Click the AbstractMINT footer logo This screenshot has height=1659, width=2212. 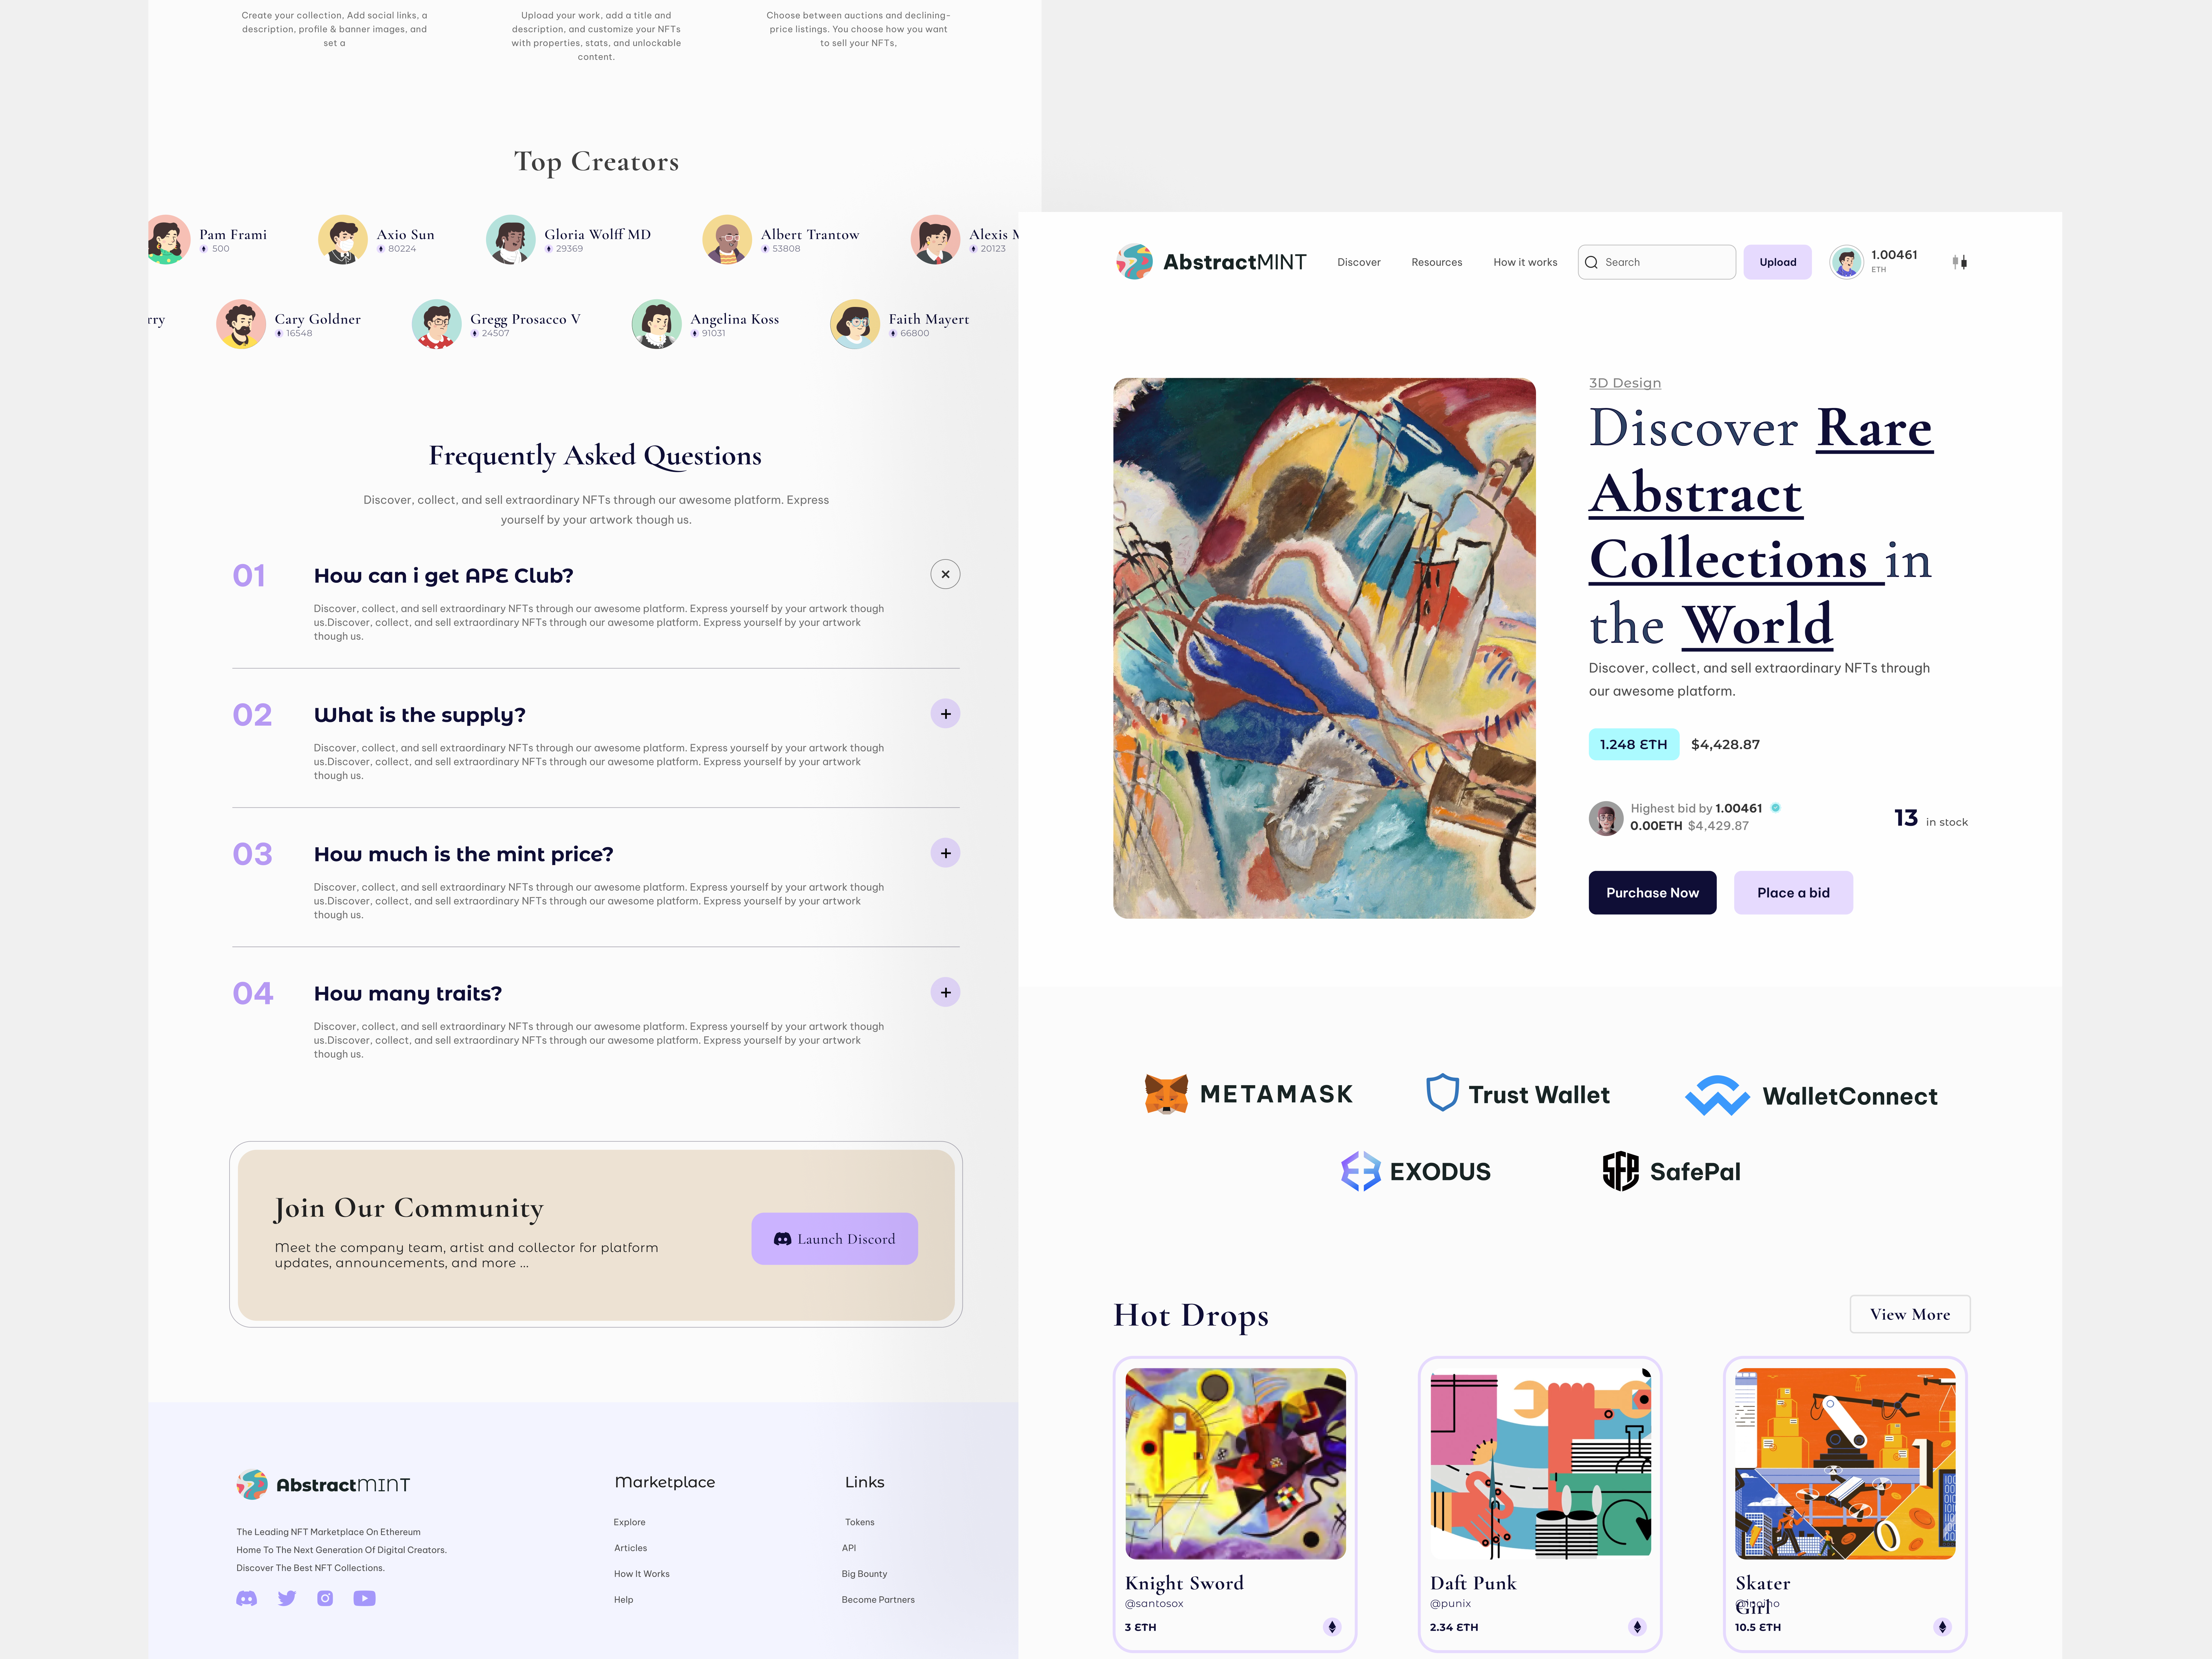pyautogui.click(x=323, y=1485)
